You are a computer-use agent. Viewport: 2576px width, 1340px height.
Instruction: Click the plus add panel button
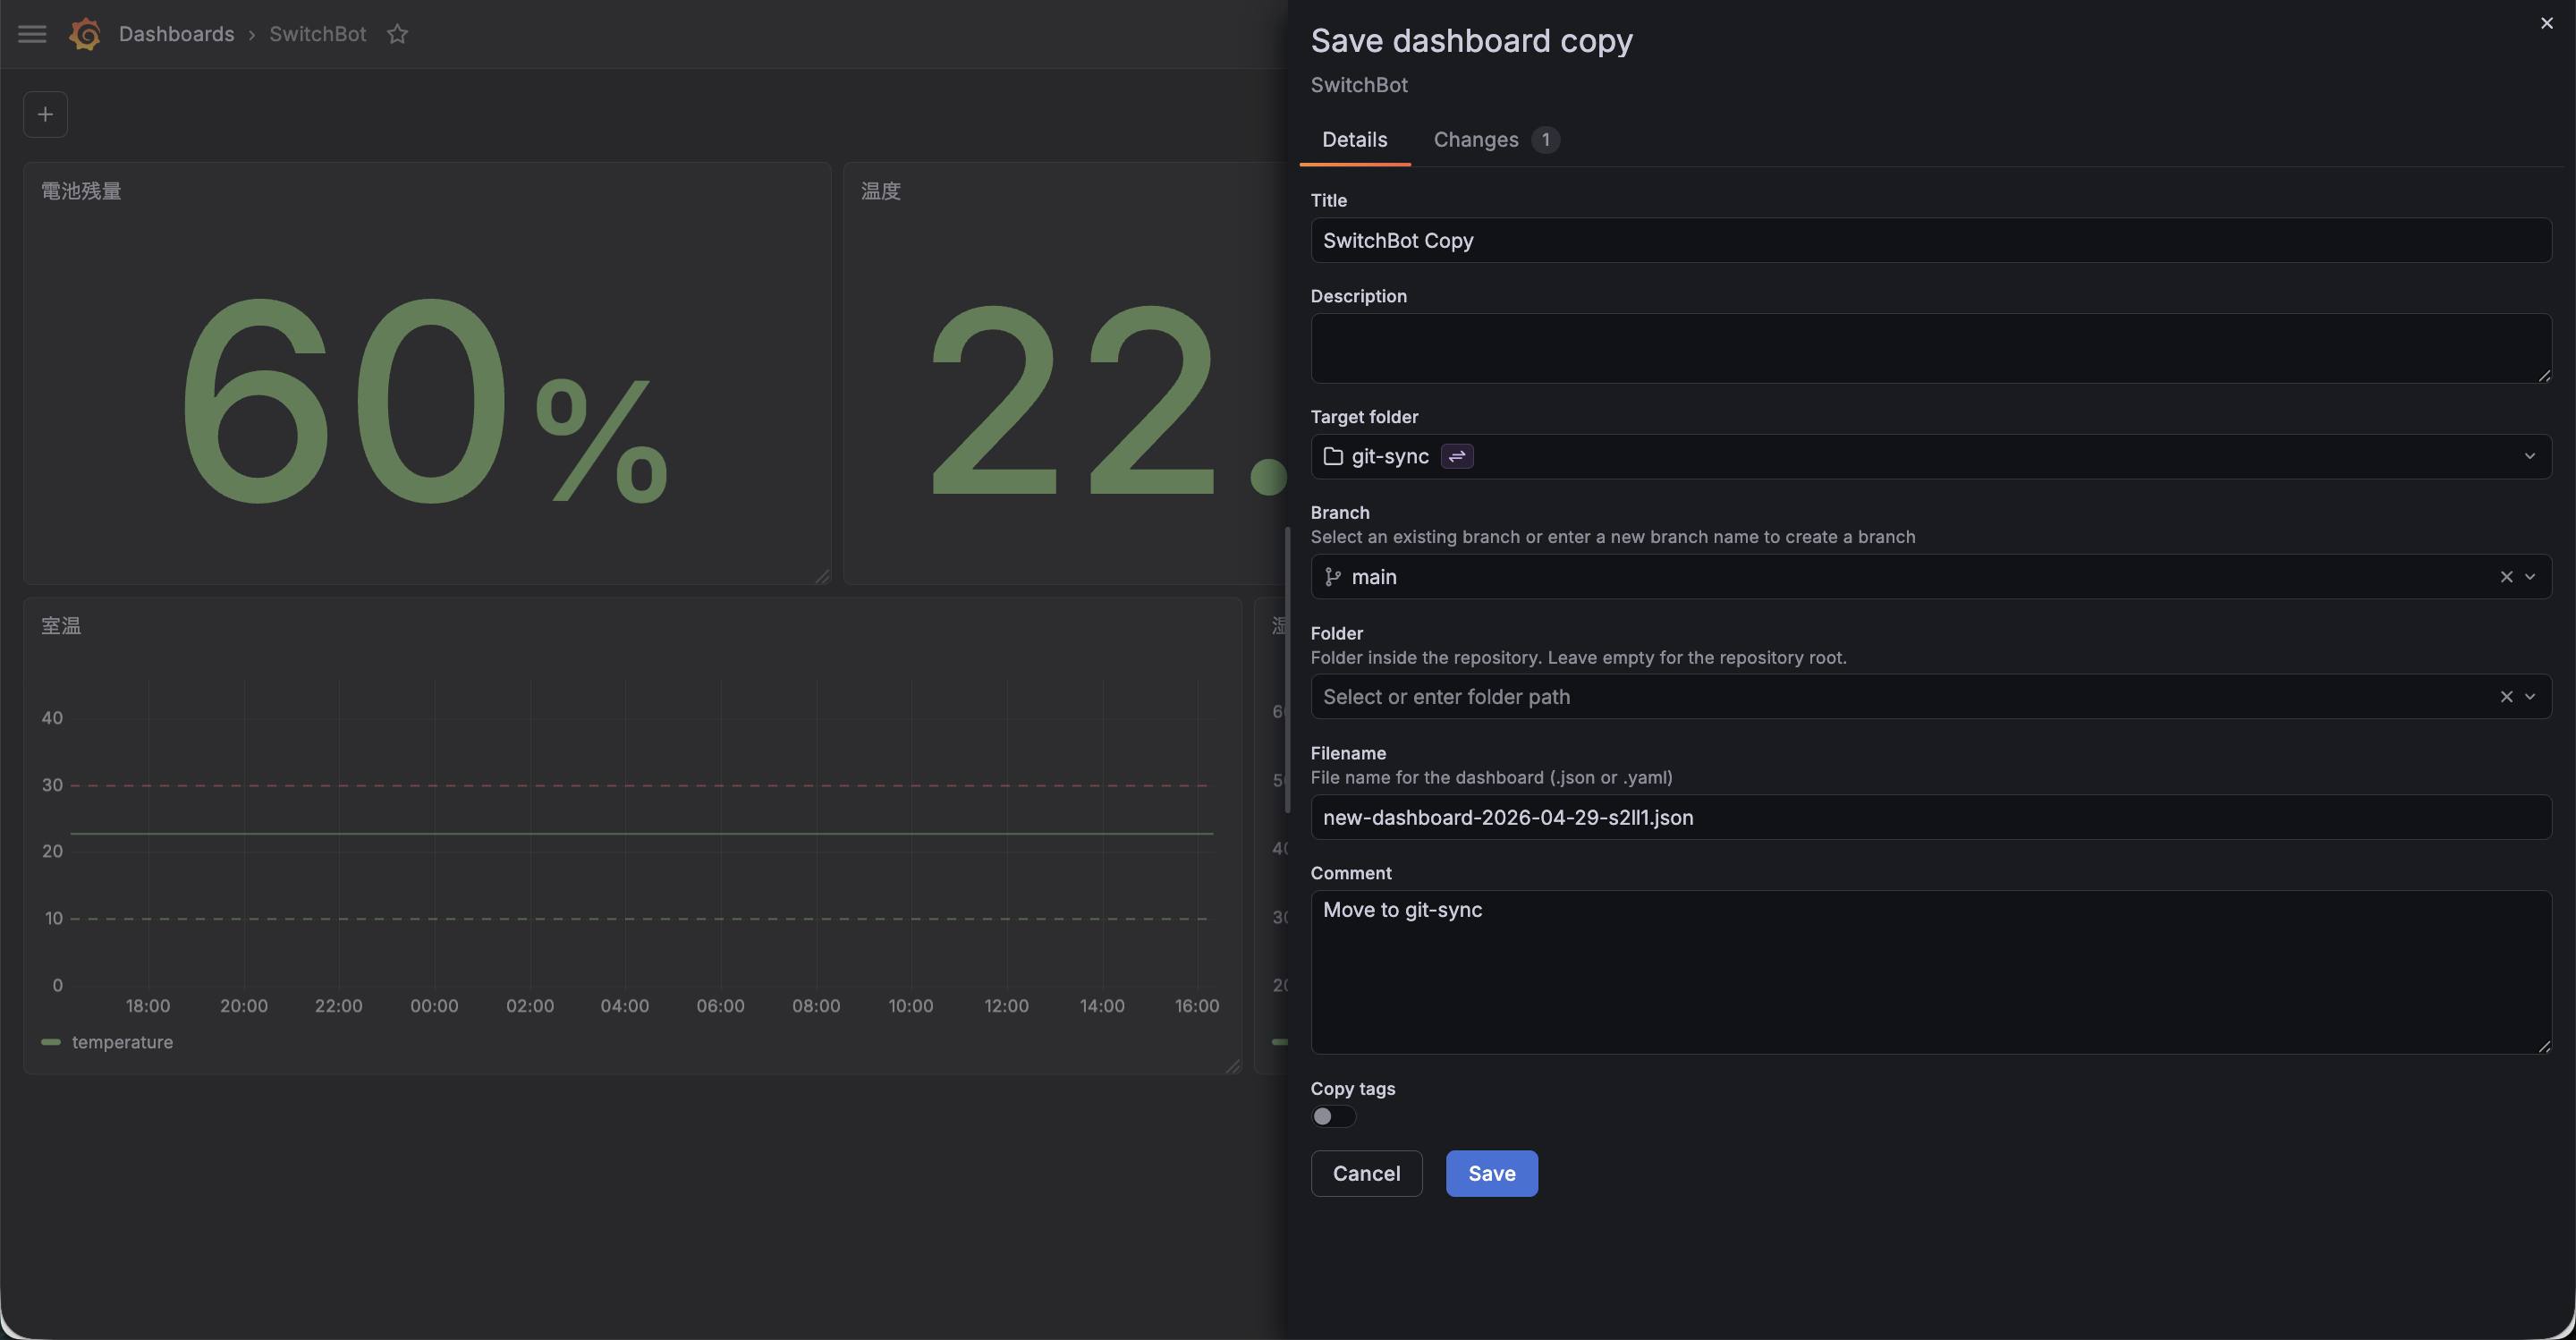[45, 114]
